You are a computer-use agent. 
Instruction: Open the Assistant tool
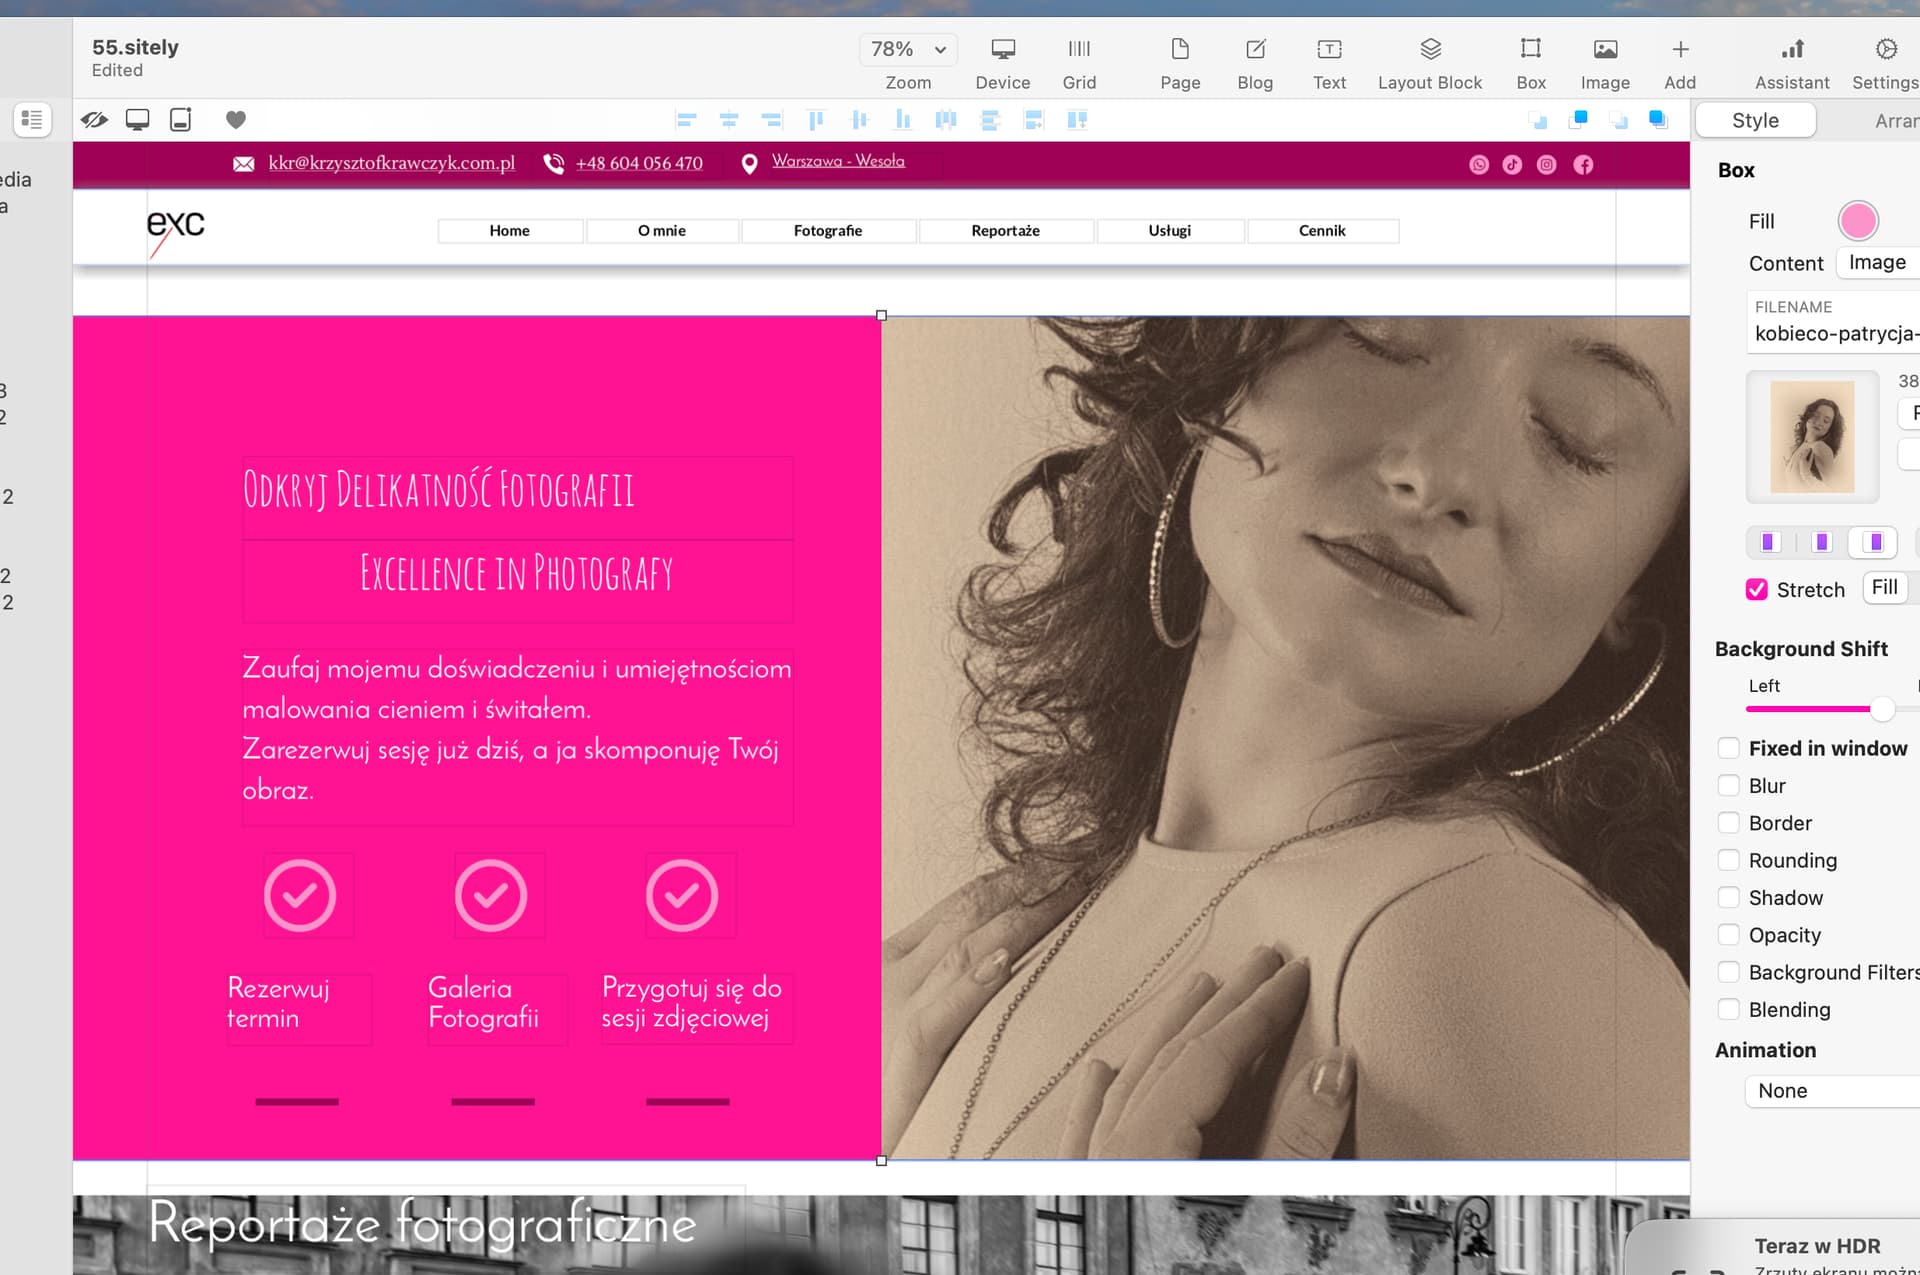1792,50
